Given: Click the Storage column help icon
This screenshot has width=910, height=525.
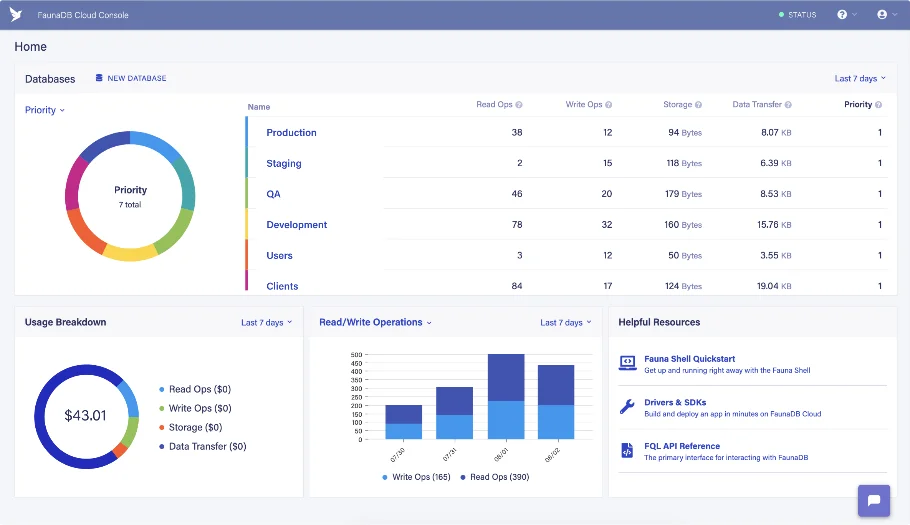Looking at the screenshot, I should pos(698,105).
